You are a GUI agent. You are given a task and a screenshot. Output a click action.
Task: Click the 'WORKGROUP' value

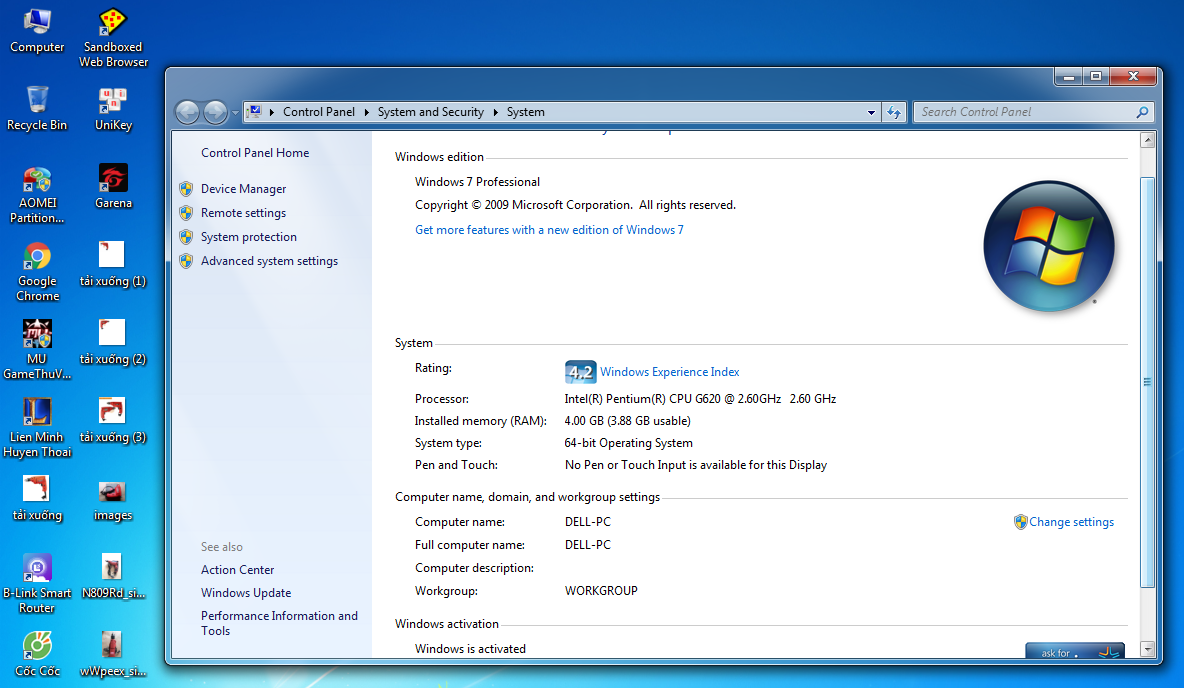[601, 591]
